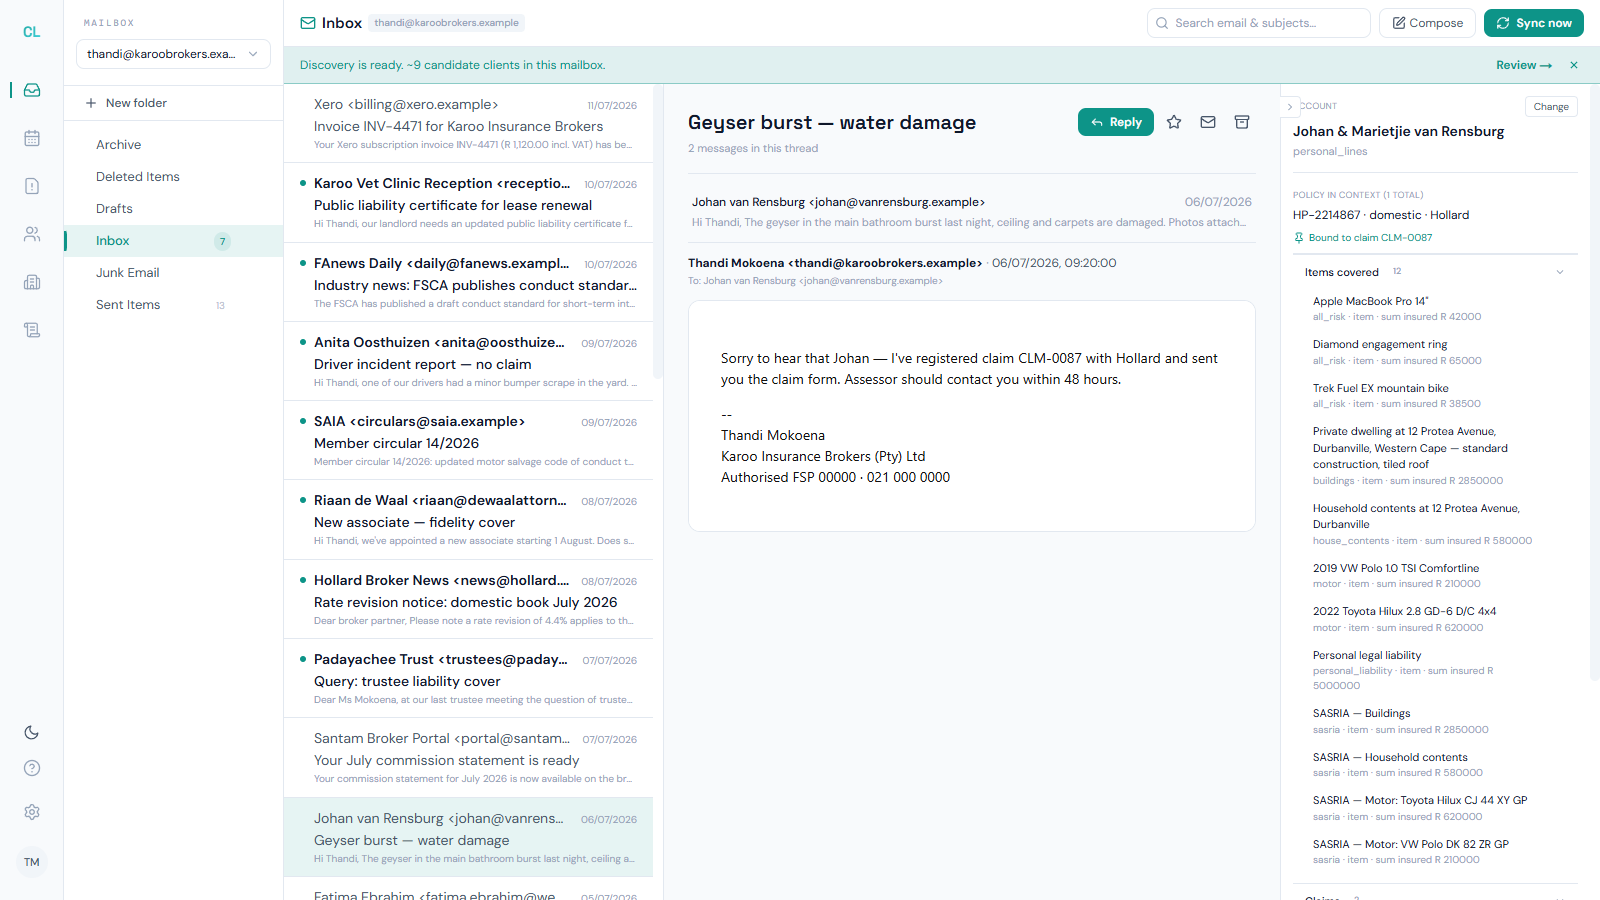Open the Riaan de Waal fidelity cover email
The width and height of the screenshot is (1600, 900).
pyautogui.click(x=468, y=520)
